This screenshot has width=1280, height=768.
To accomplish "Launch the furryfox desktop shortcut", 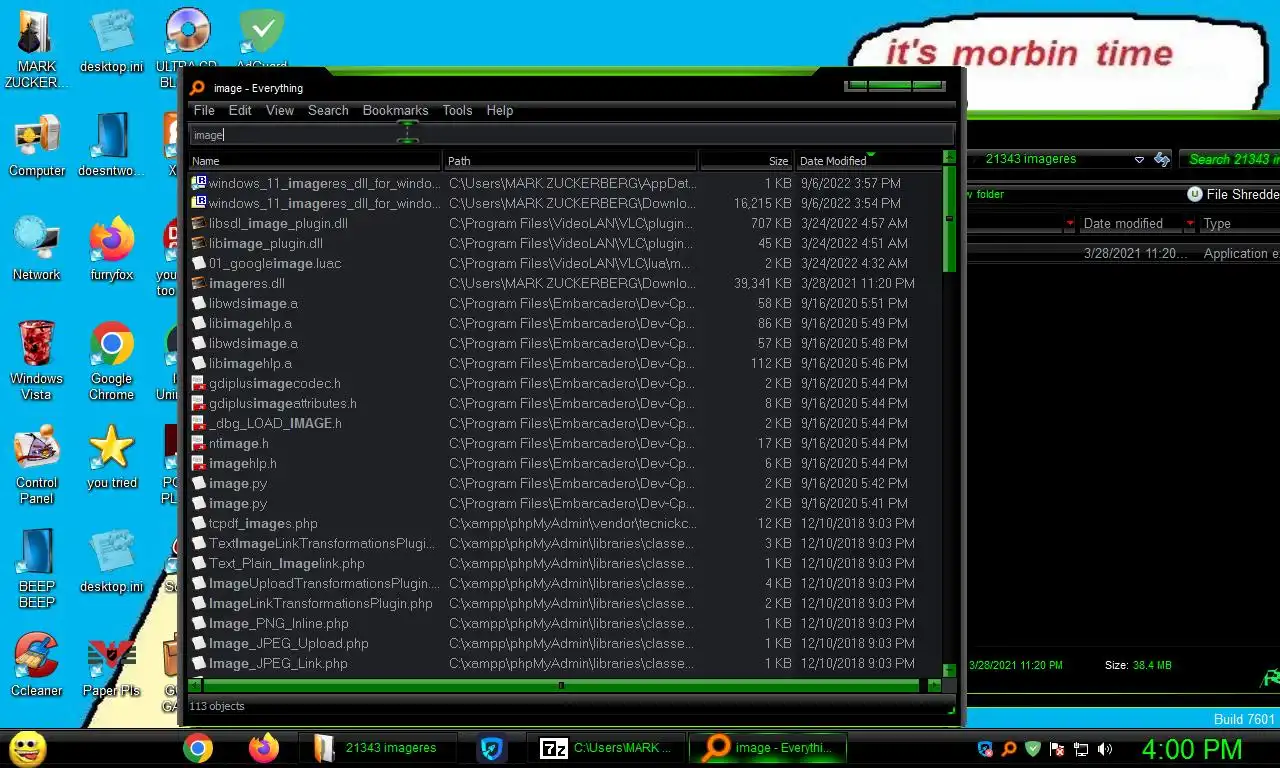I will point(111,249).
